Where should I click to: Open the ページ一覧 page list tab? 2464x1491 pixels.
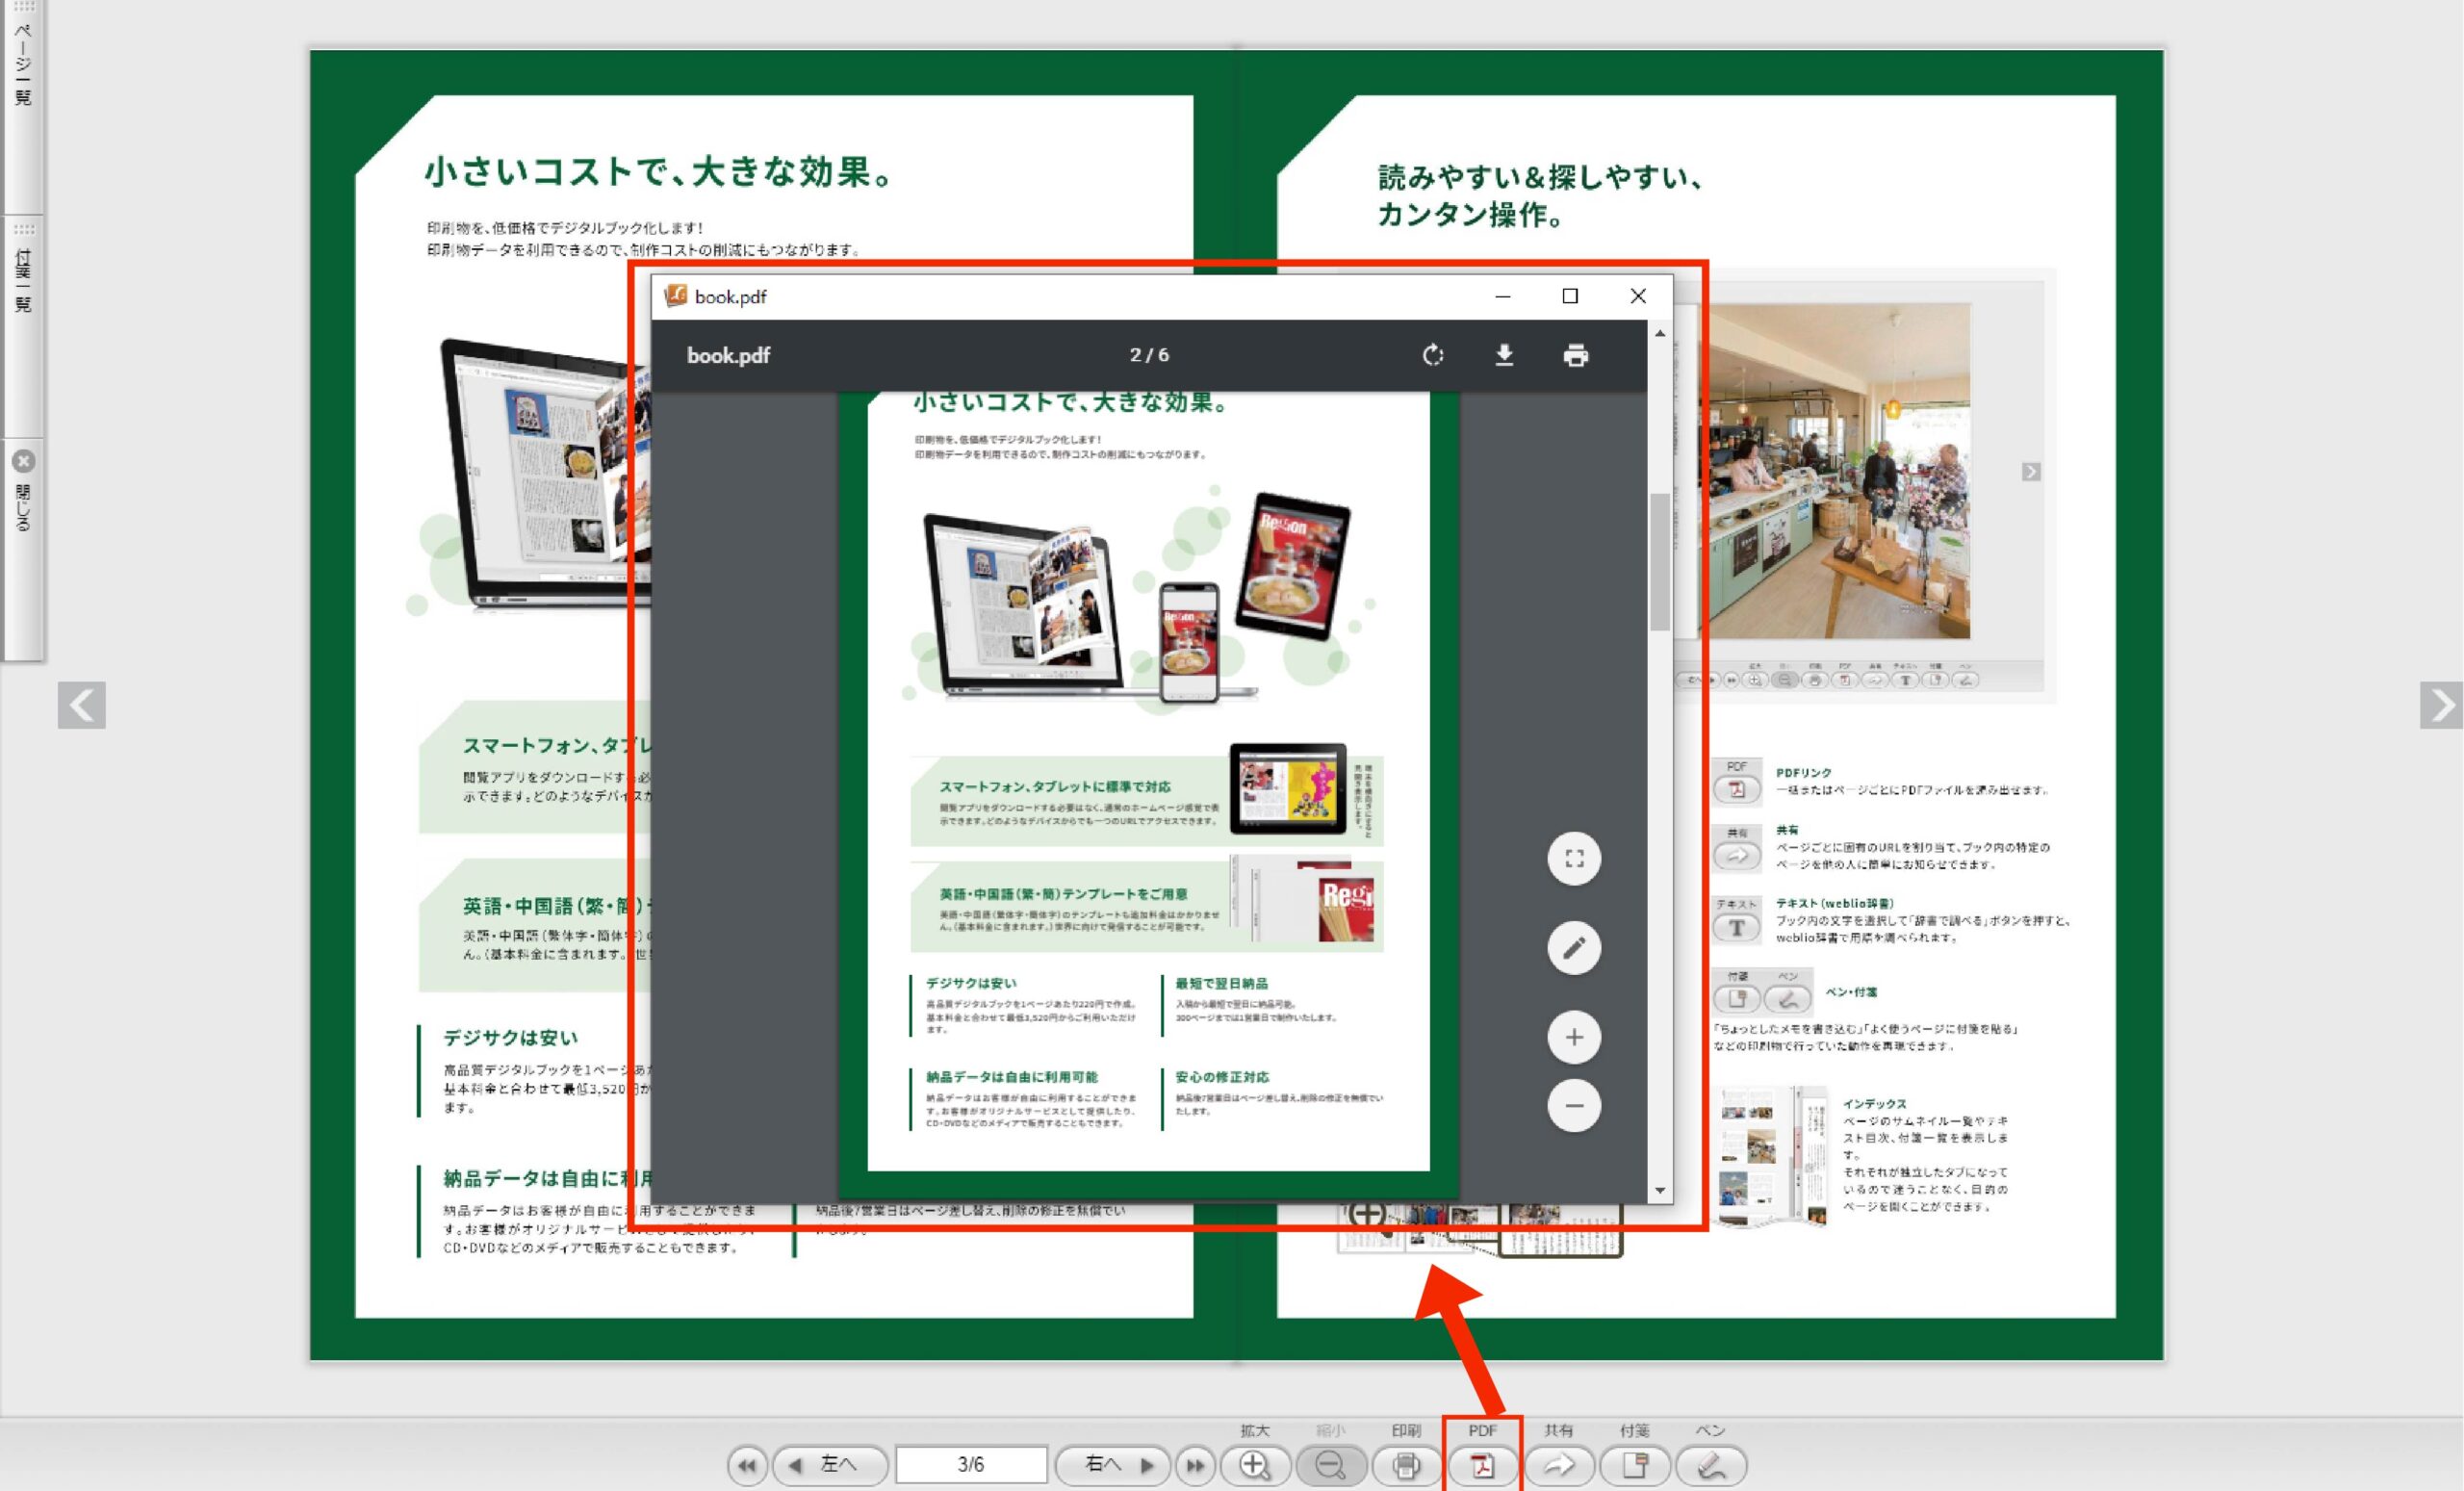(23, 60)
